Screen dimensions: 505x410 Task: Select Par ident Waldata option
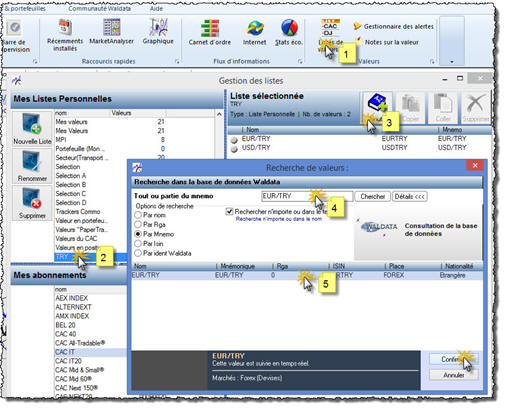point(138,253)
